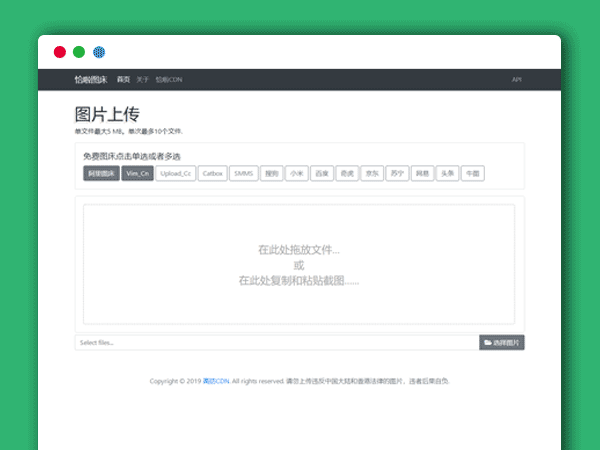Click the CDN link in footer
The width and height of the screenshot is (600, 450).
pyautogui.click(x=216, y=381)
